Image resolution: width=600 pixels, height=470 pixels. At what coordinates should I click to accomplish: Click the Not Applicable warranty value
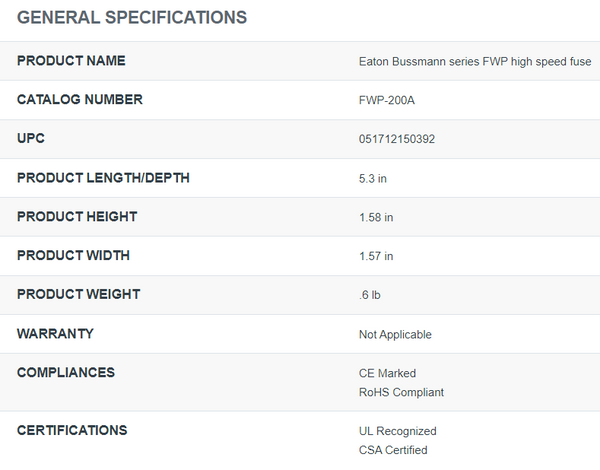pyautogui.click(x=395, y=334)
